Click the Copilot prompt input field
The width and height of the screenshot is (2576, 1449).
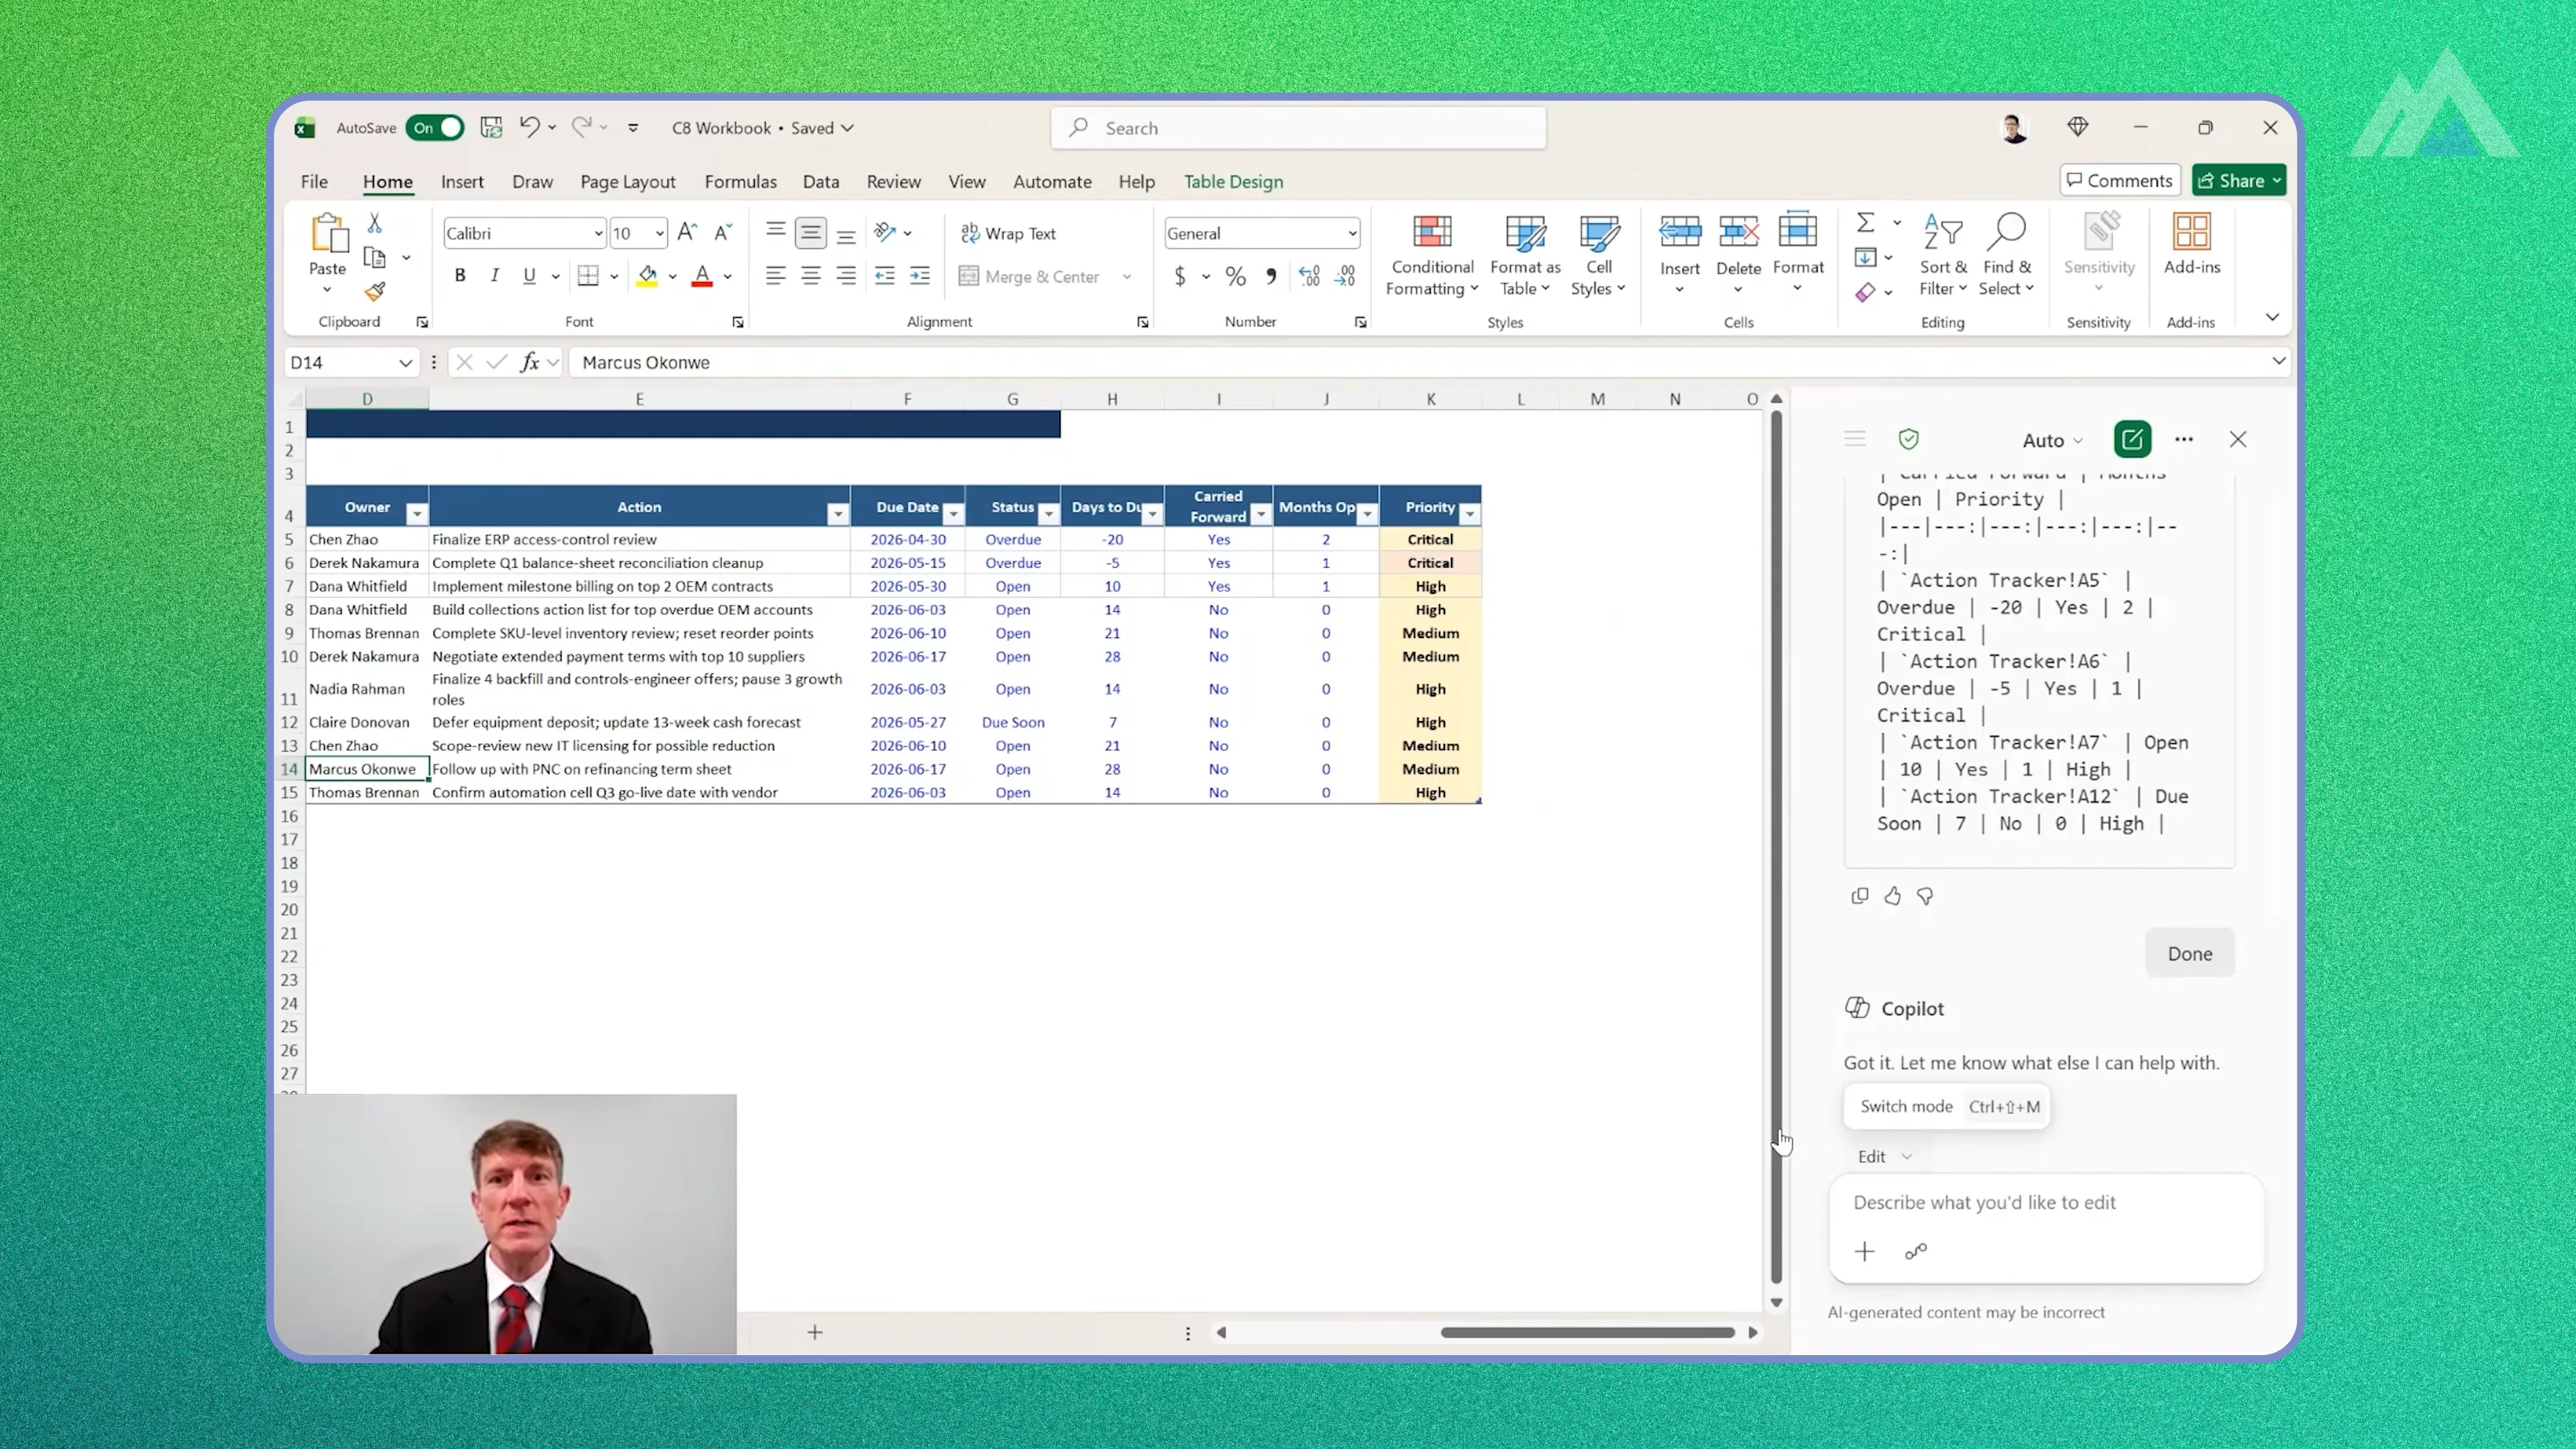coord(2045,1202)
